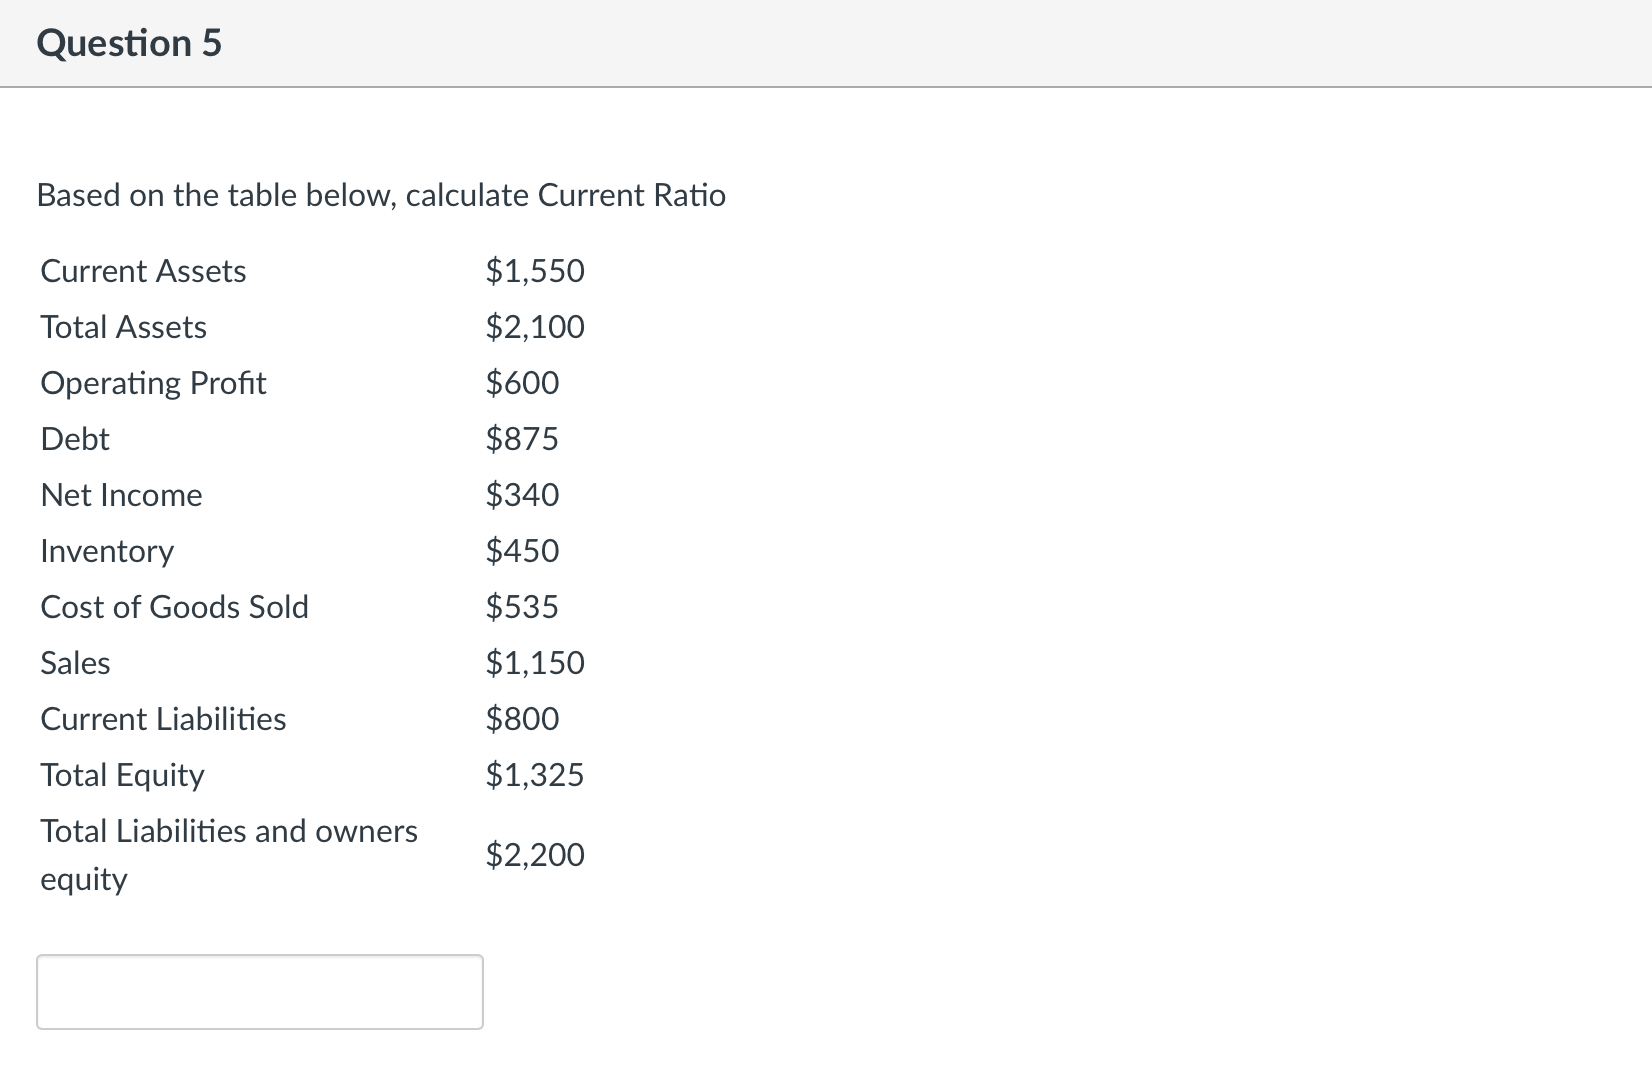Click the Net Income label
The height and width of the screenshot is (1076, 1652).
pos(121,494)
